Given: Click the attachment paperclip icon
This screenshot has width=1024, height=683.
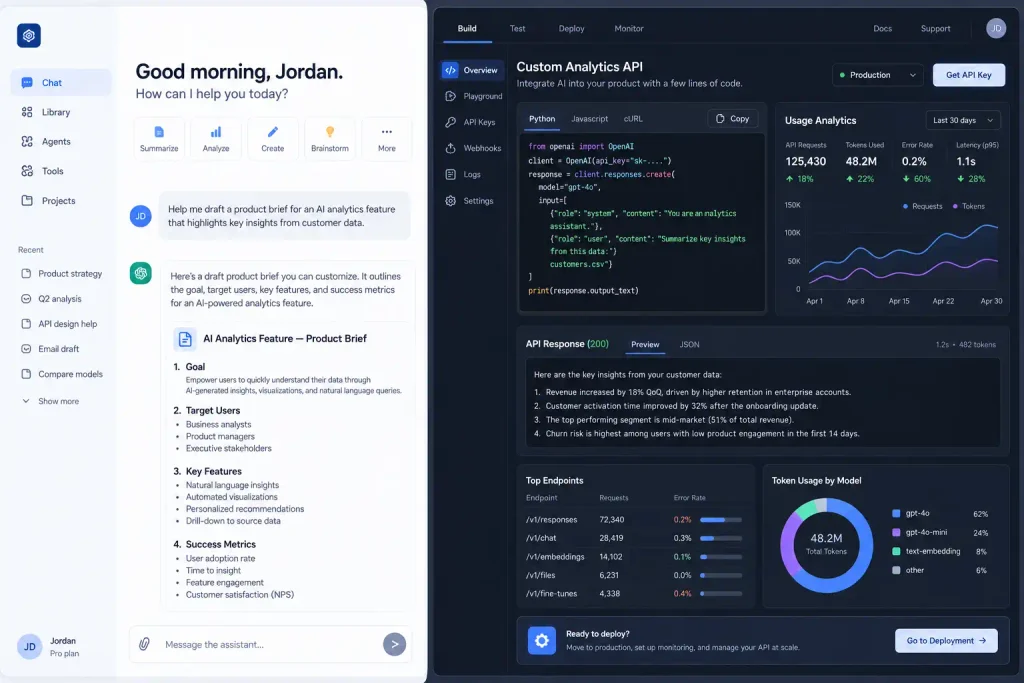Looking at the screenshot, I should click(x=144, y=644).
